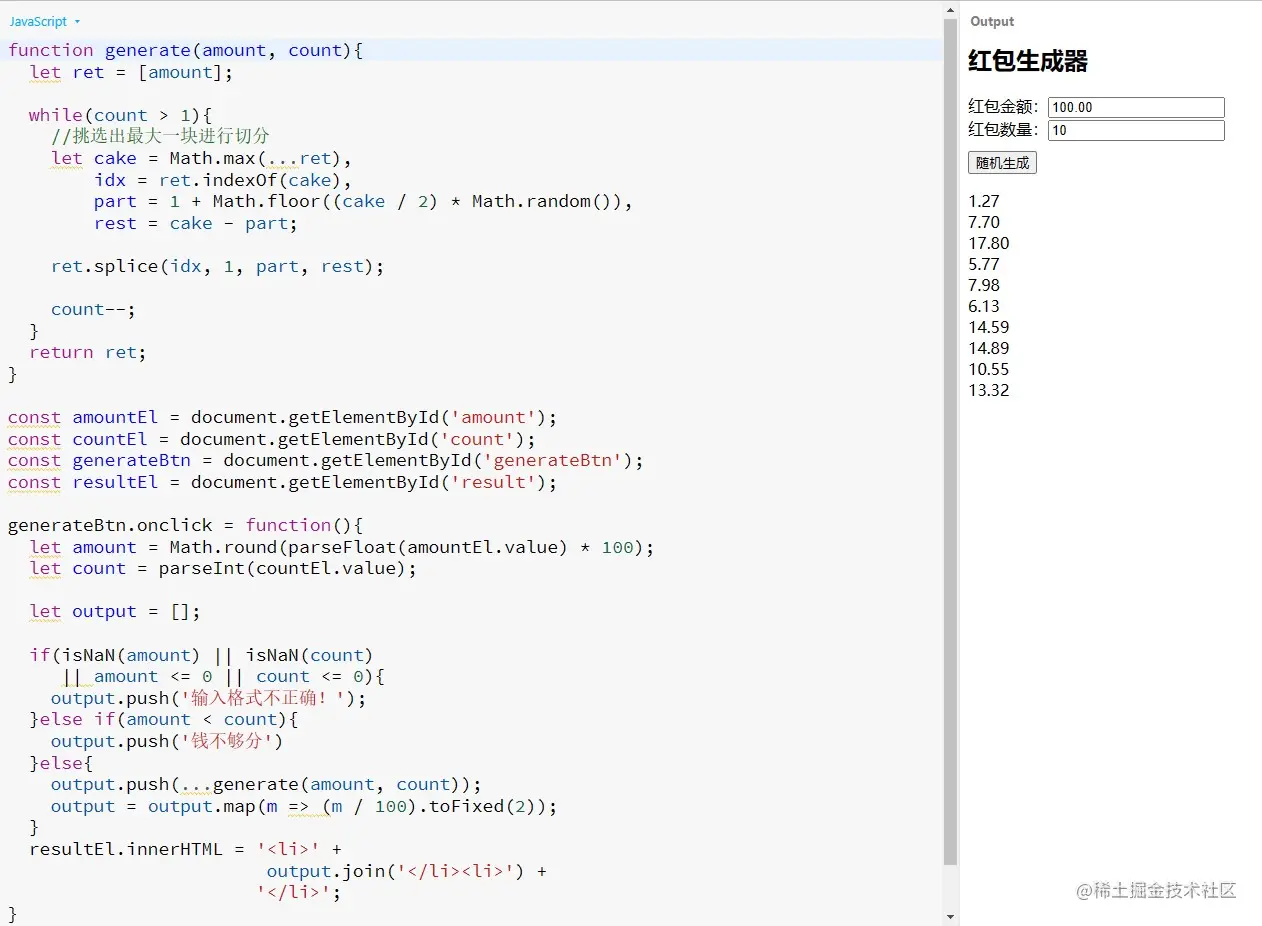Click the line 'while(count > 1){'

[x=121, y=115]
